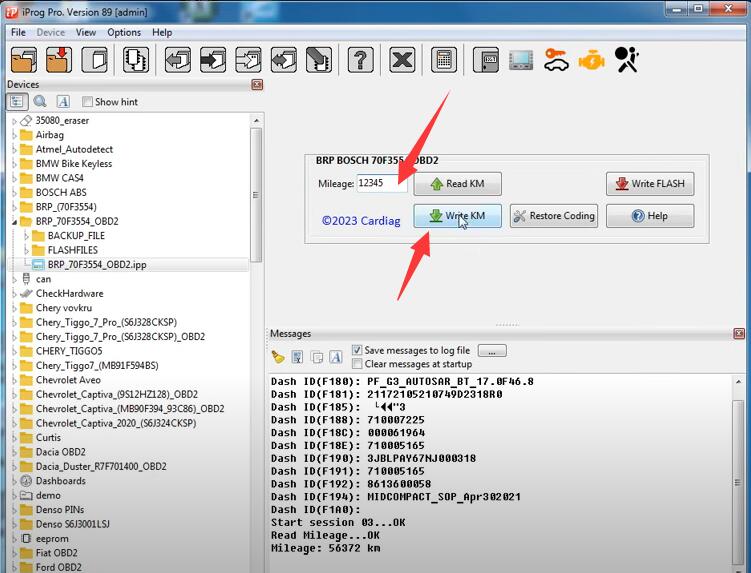Click the Restore Coding button
Screen dimensions: 751x573
[x=554, y=216]
